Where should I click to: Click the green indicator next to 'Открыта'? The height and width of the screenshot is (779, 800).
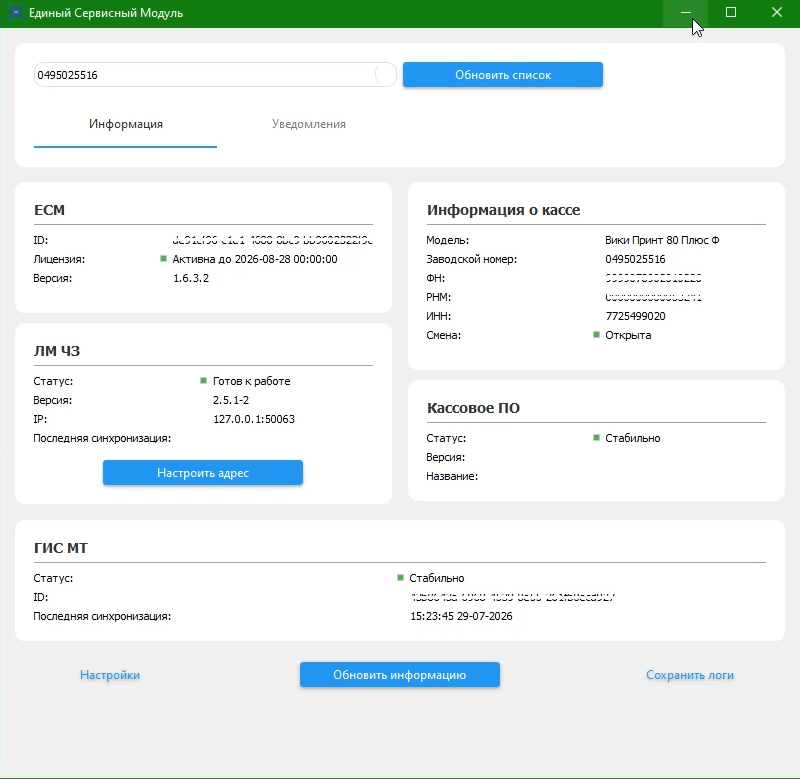coord(596,335)
